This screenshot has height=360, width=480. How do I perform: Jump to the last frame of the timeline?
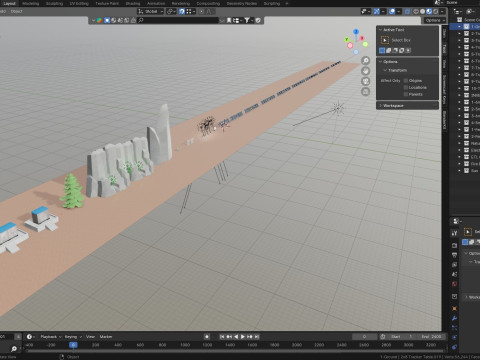tap(257, 337)
